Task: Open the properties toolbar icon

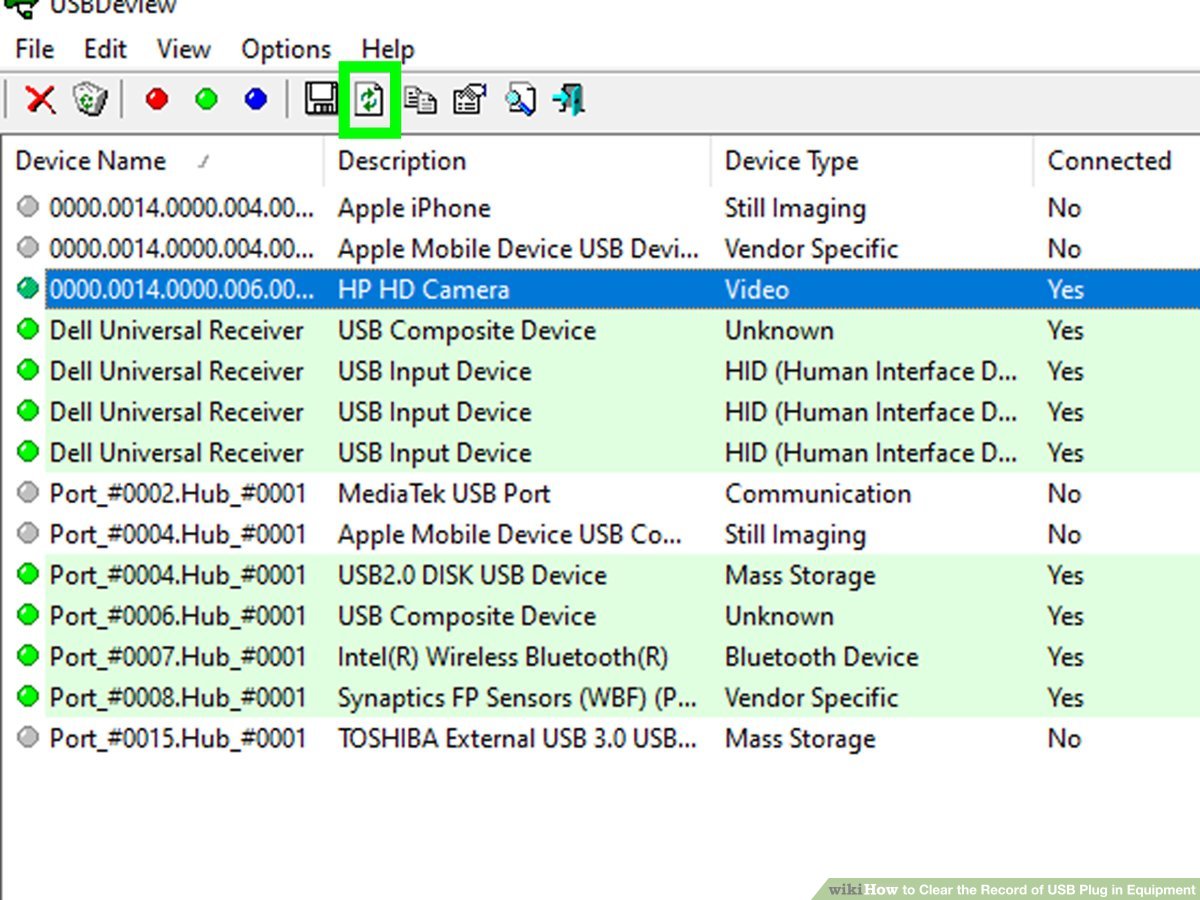Action: 469,99
